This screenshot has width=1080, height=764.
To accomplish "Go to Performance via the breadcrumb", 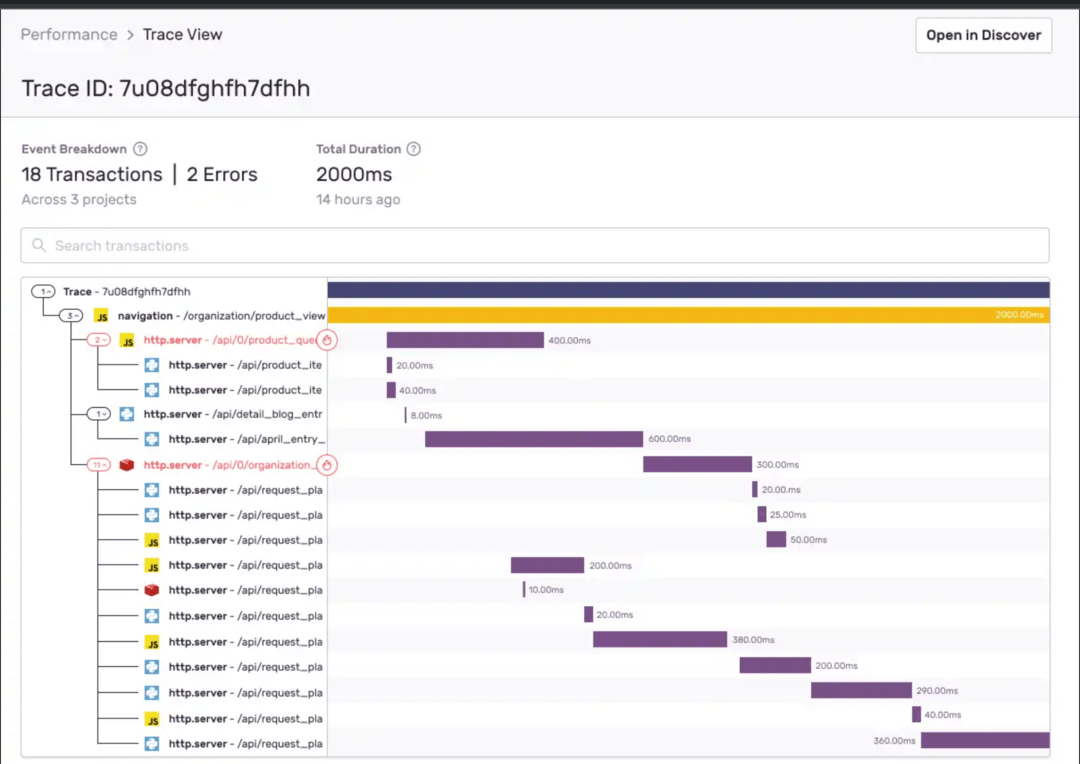I will [x=69, y=34].
